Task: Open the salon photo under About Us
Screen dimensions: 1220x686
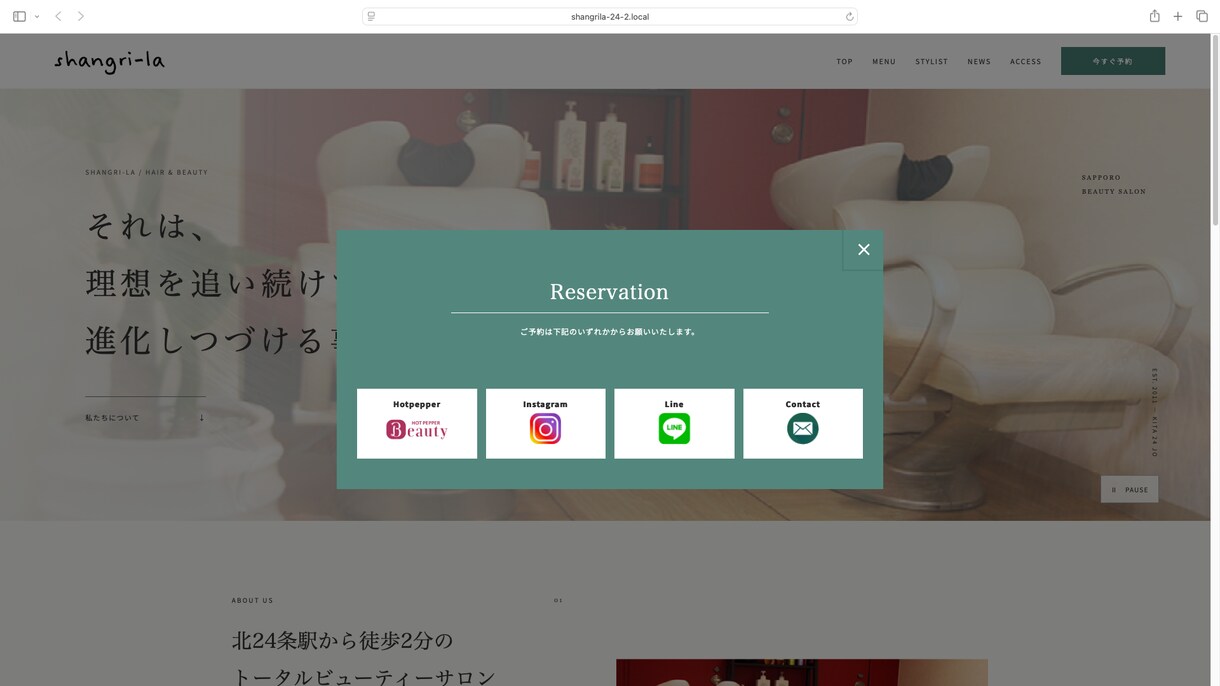Action: (x=802, y=672)
